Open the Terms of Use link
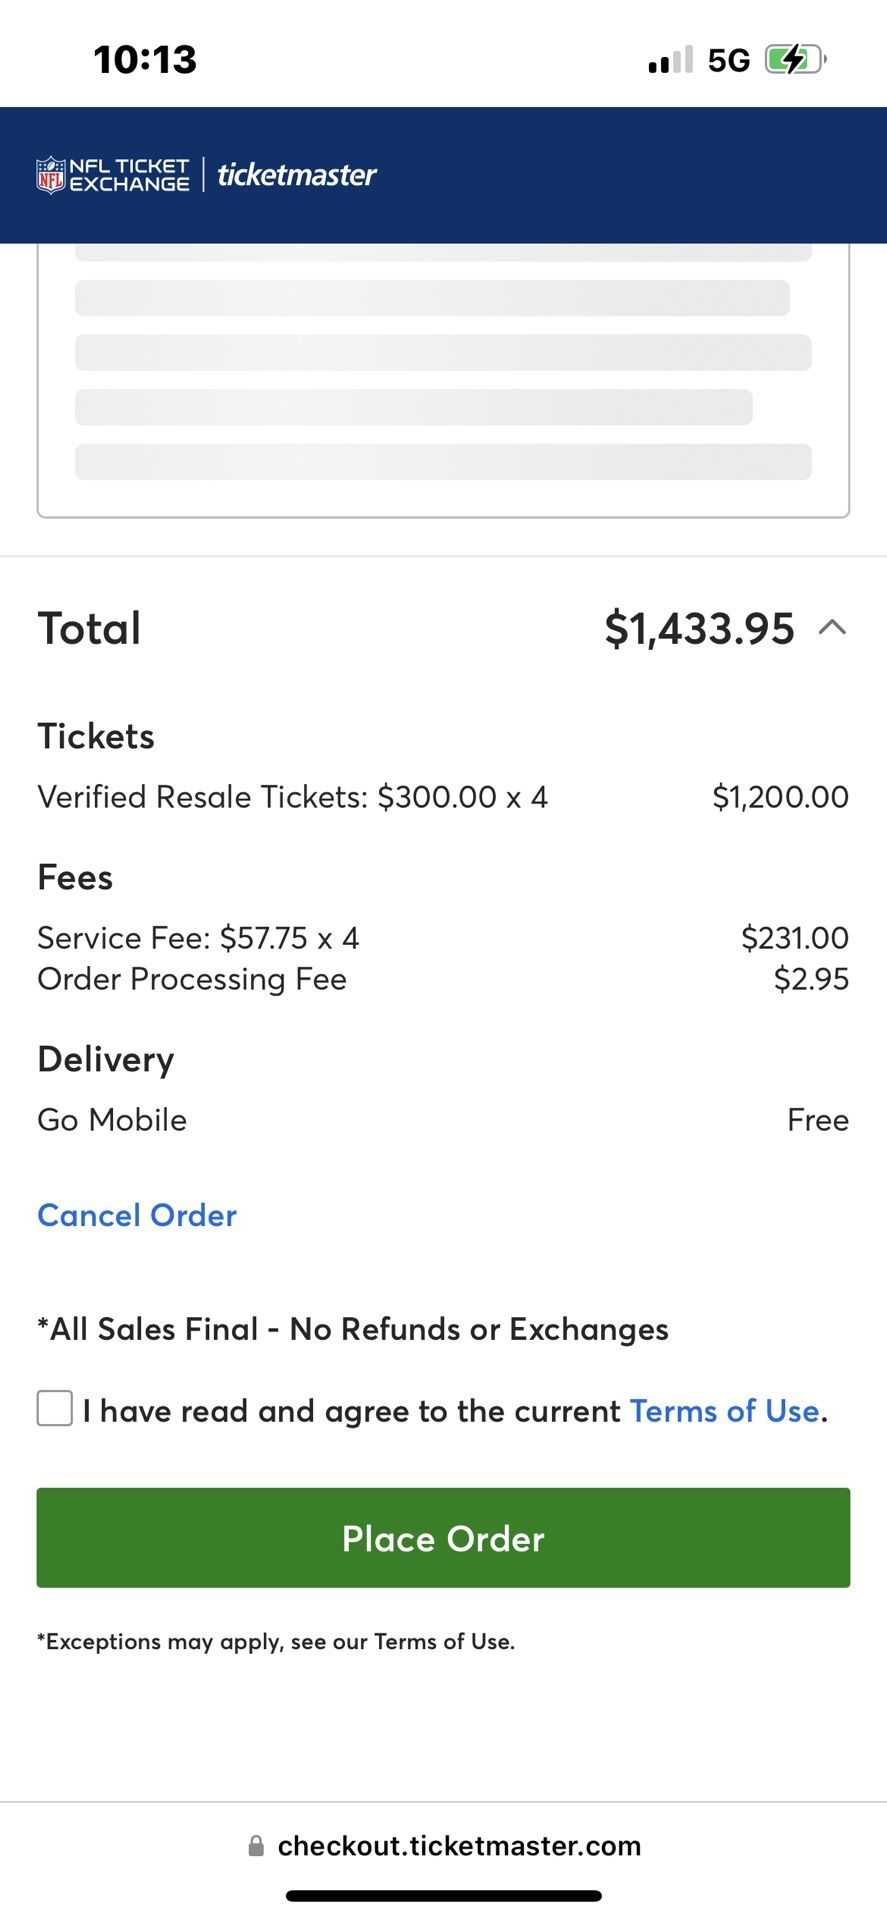This screenshot has height=1920, width=887. (x=723, y=1410)
